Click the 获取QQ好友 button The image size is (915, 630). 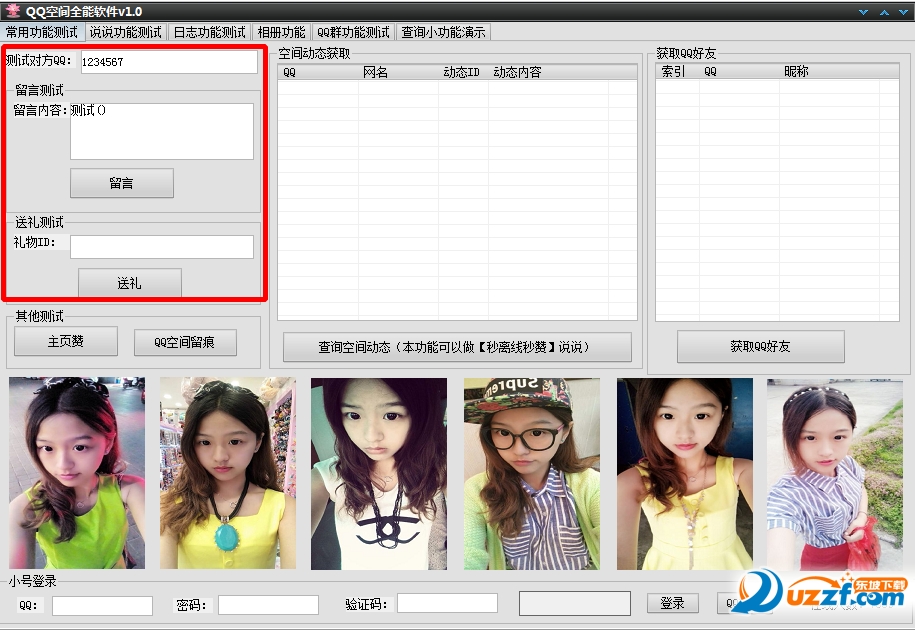click(760, 346)
